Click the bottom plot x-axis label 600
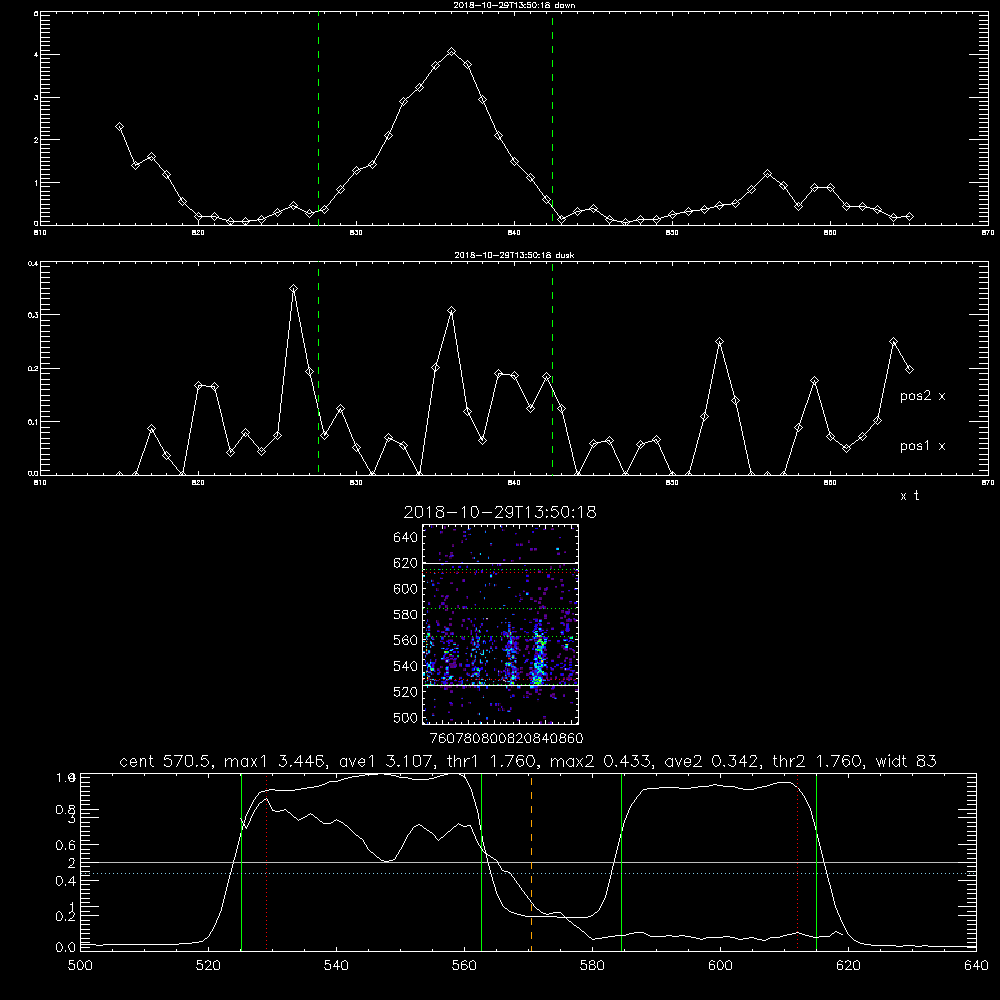This screenshot has height=1000, width=1000. (720, 966)
